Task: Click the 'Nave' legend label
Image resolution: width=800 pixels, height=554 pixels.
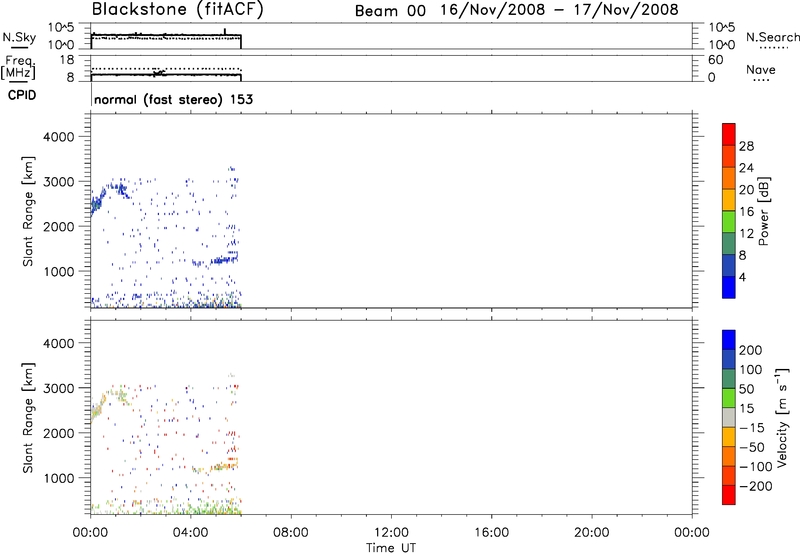Action: click(x=761, y=70)
